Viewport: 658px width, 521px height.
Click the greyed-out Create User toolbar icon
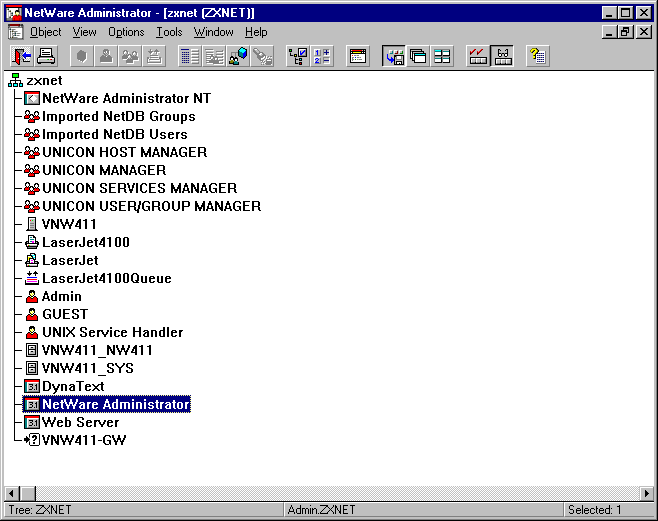pos(106,56)
